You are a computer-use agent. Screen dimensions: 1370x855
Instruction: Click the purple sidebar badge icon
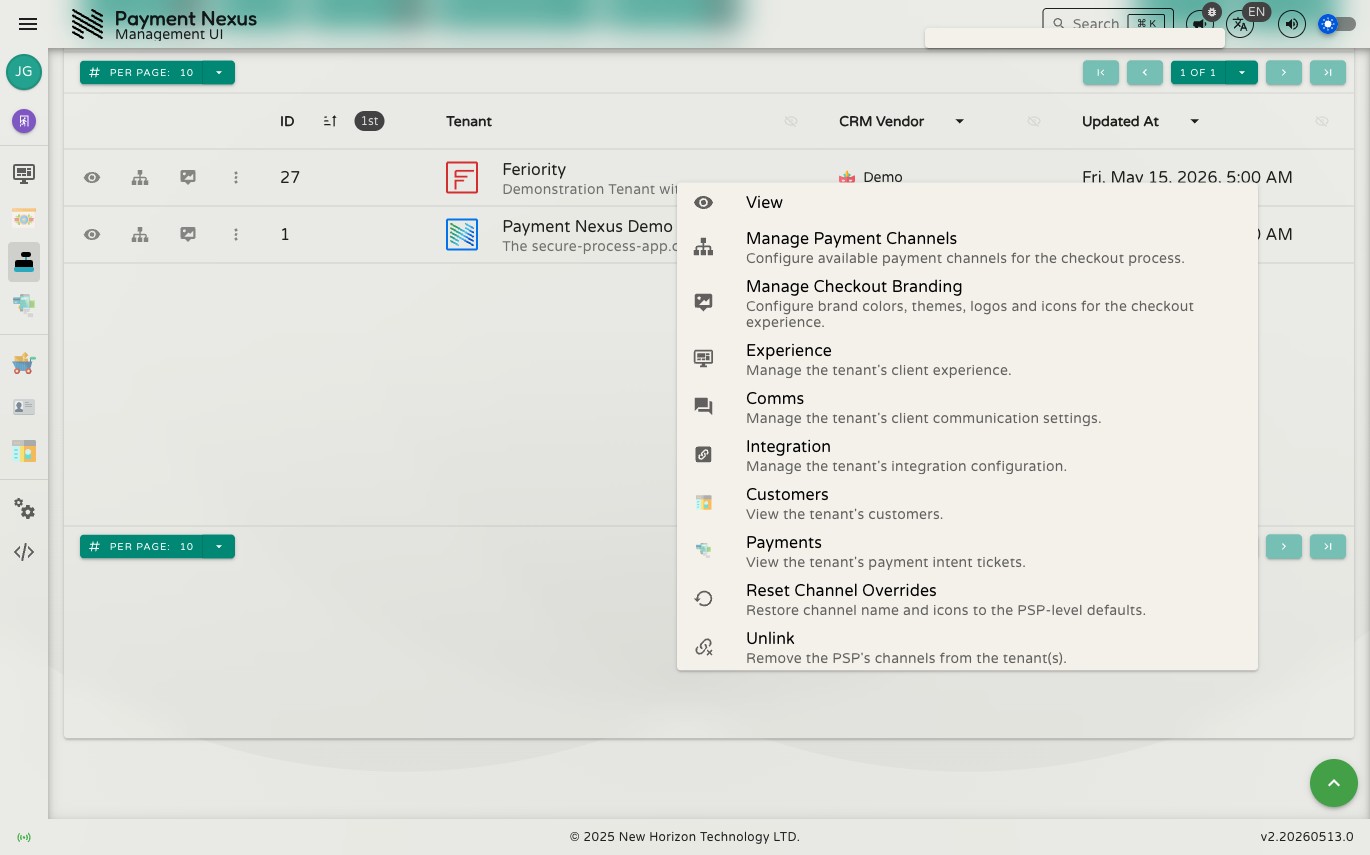pos(24,121)
